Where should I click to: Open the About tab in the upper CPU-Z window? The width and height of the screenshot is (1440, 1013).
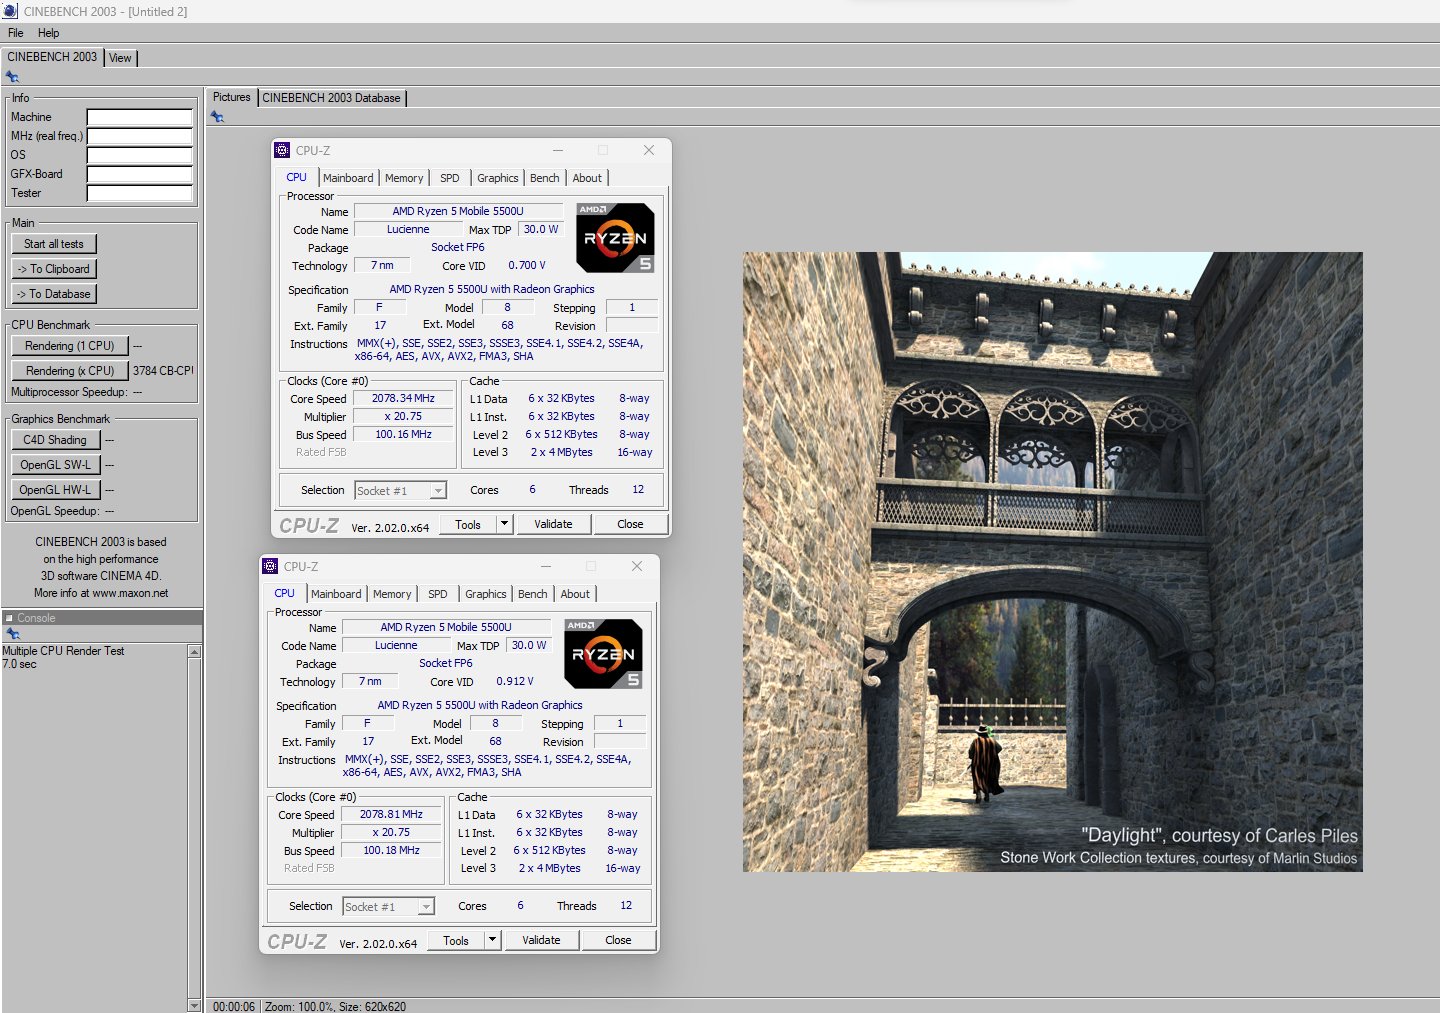587,178
